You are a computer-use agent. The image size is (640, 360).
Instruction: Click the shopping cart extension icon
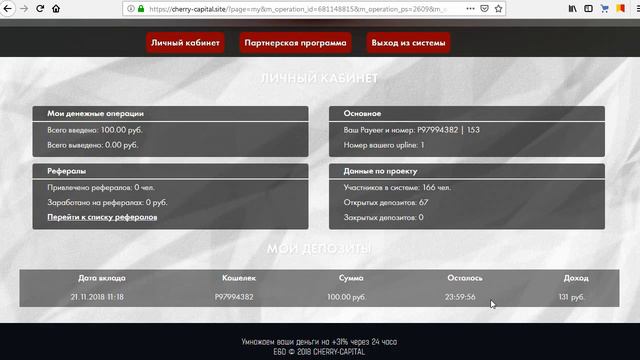[604, 9]
